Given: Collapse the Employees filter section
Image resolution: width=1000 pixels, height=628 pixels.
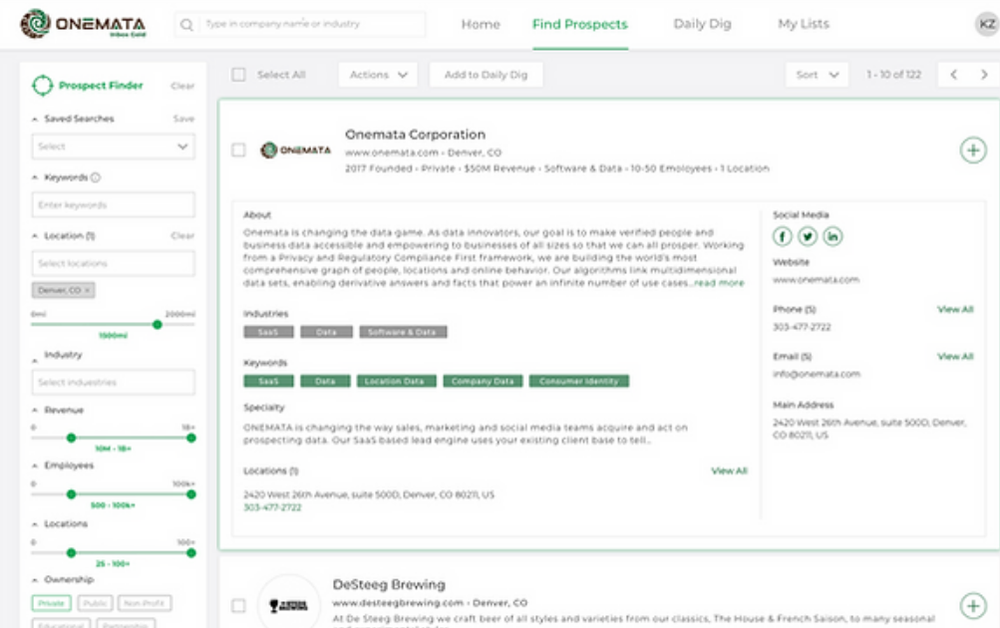Looking at the screenshot, I should [x=35, y=466].
